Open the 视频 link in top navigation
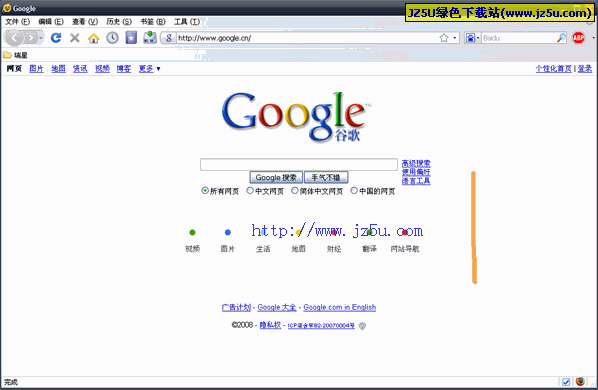Image resolution: width=598 pixels, height=390 pixels. click(102, 69)
